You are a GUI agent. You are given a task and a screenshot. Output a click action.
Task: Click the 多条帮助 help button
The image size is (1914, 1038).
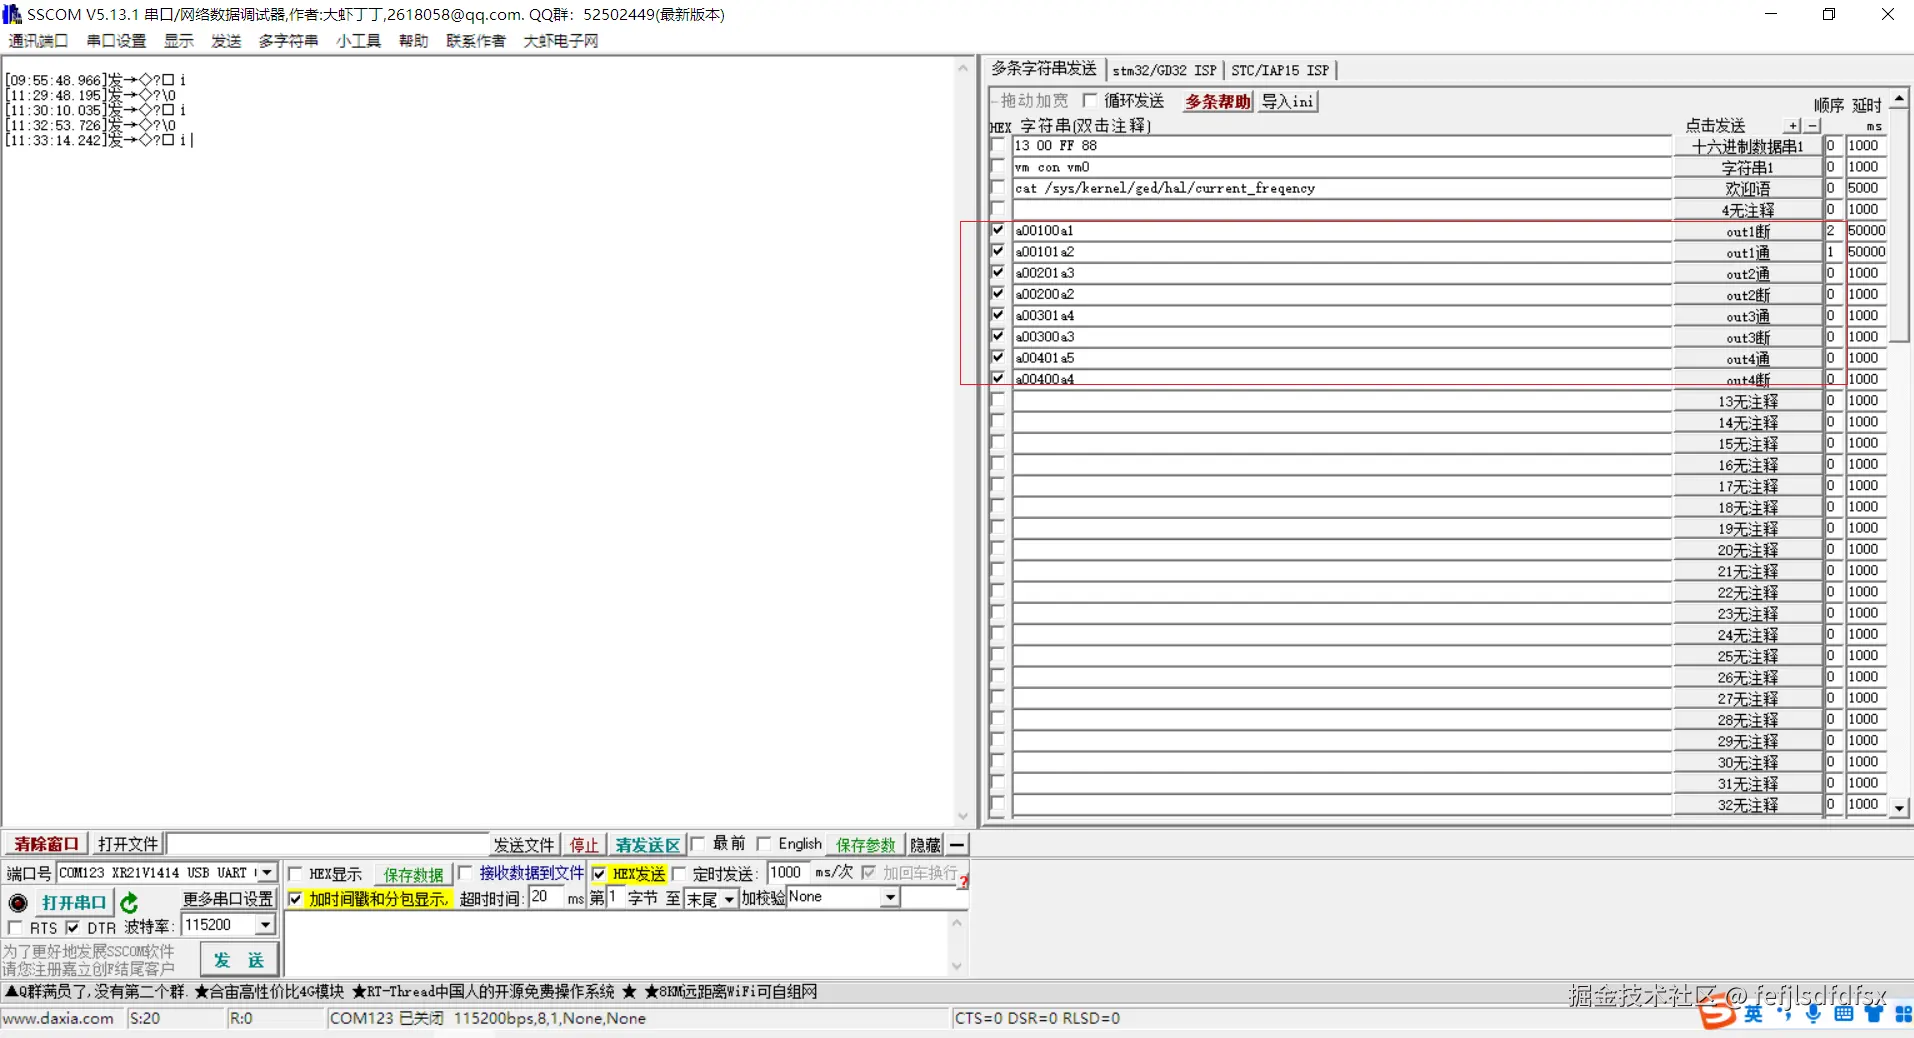[1217, 101]
